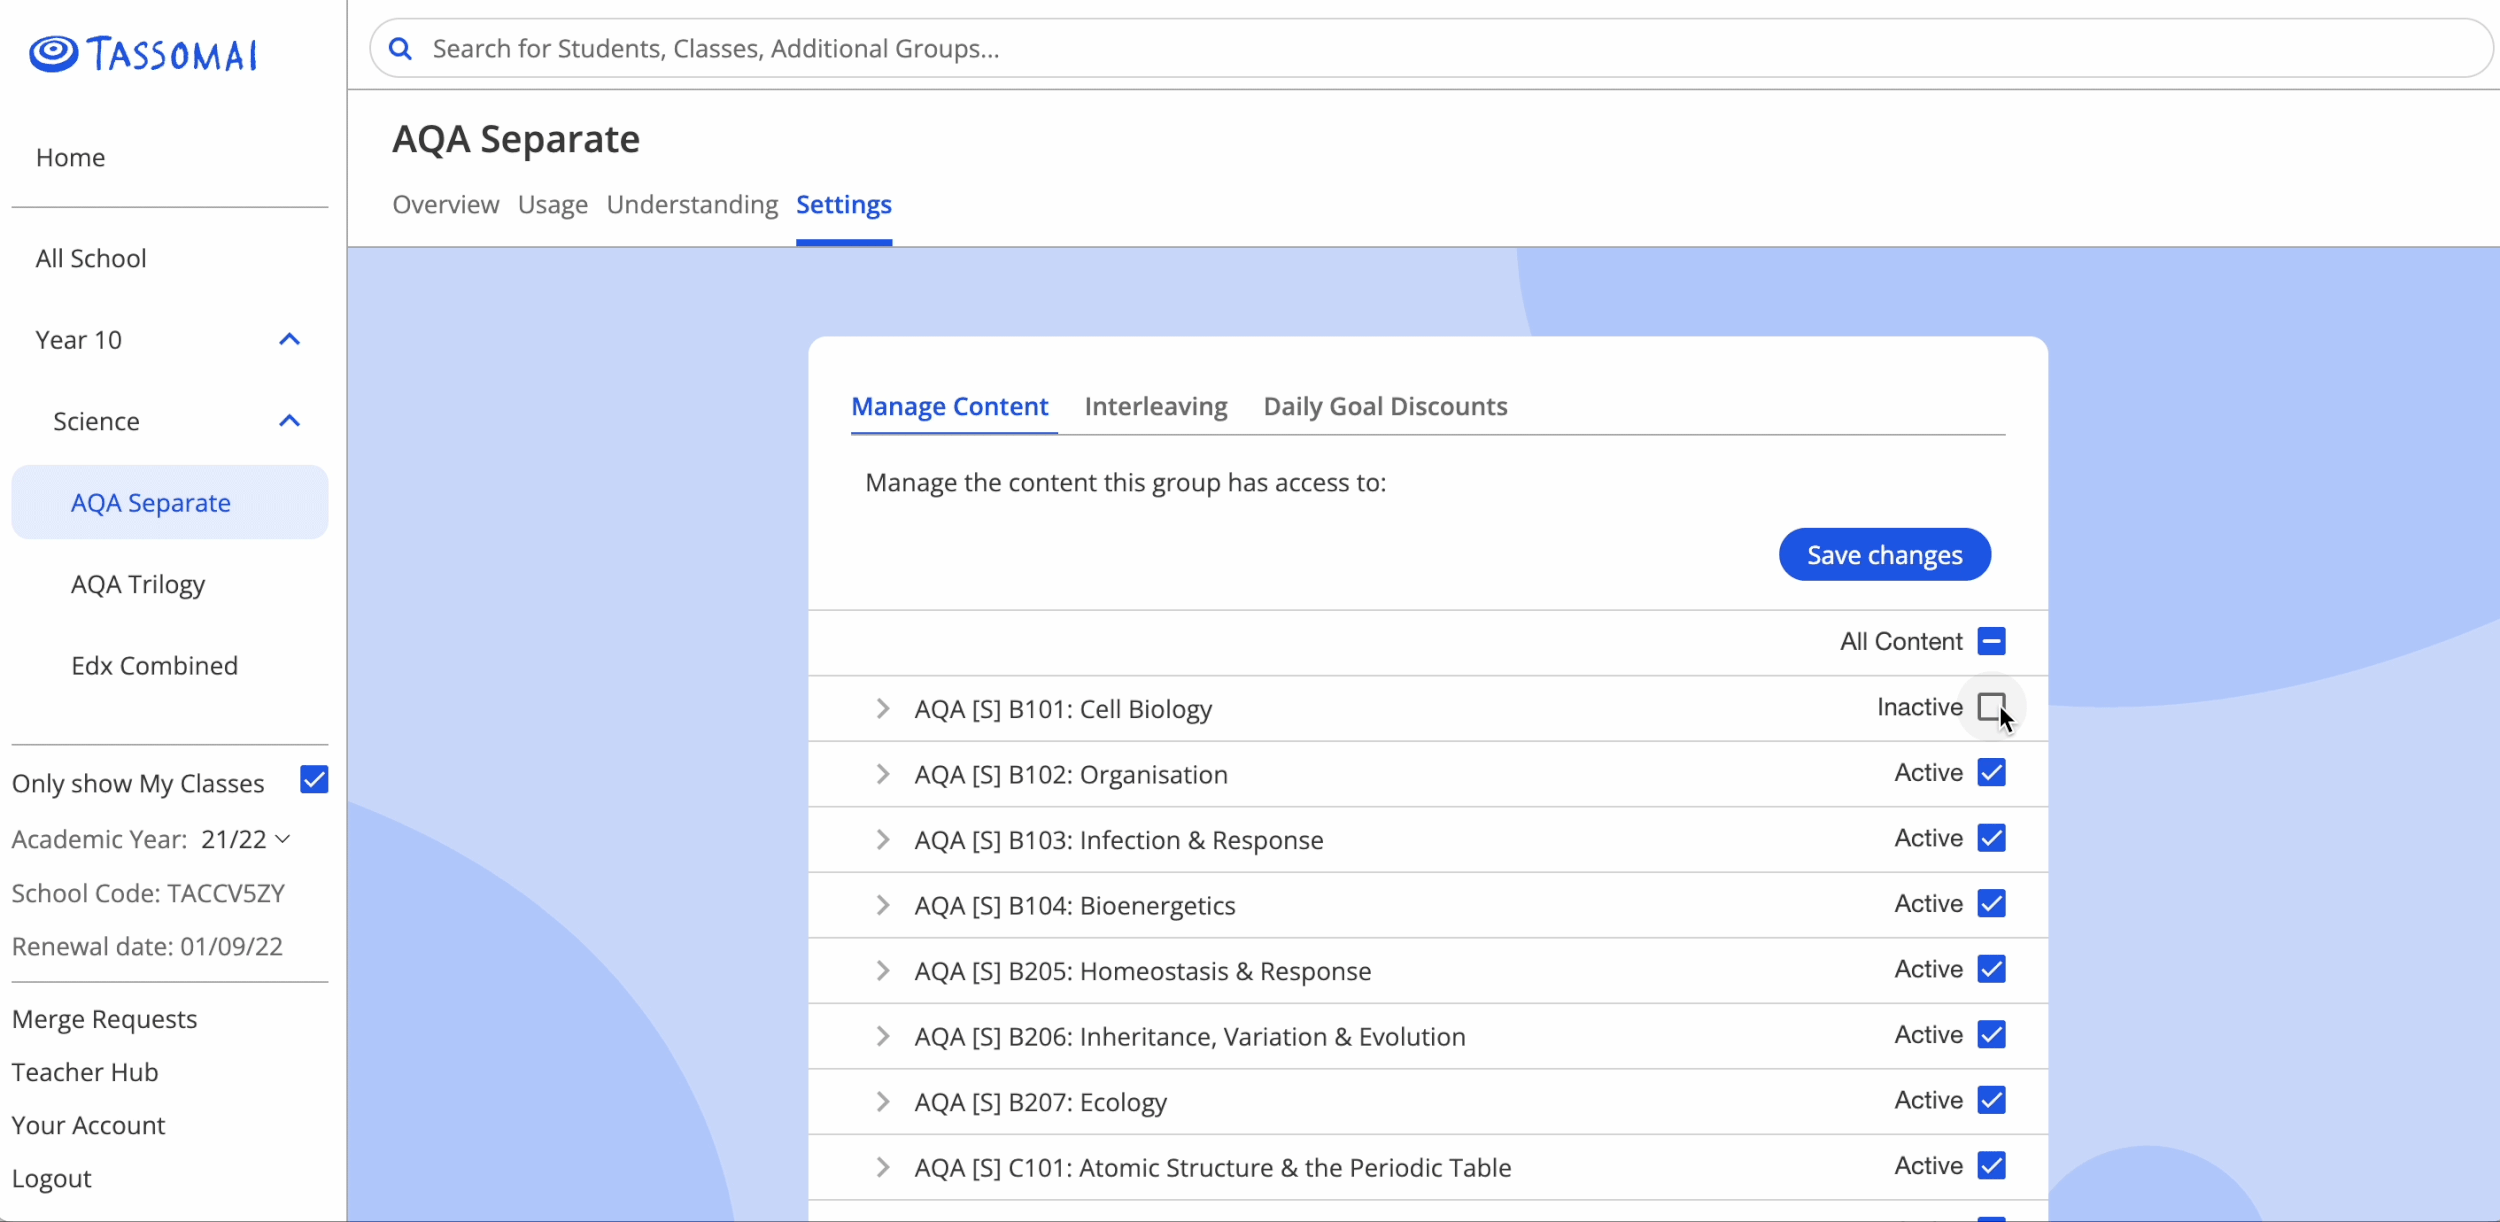Collapse the Science section chevron
Screen dimensions: 2500x1222
point(289,421)
